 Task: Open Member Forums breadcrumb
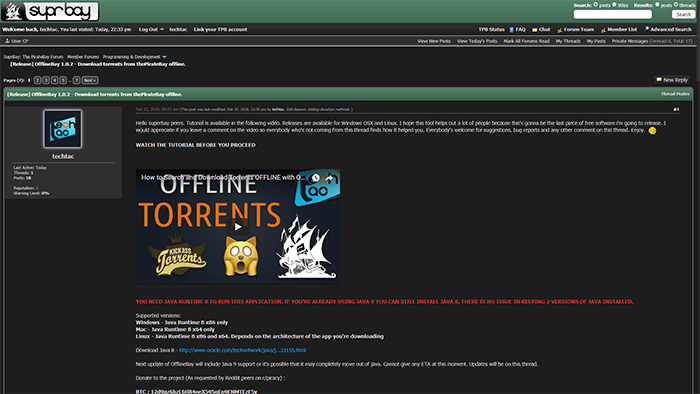83,57
